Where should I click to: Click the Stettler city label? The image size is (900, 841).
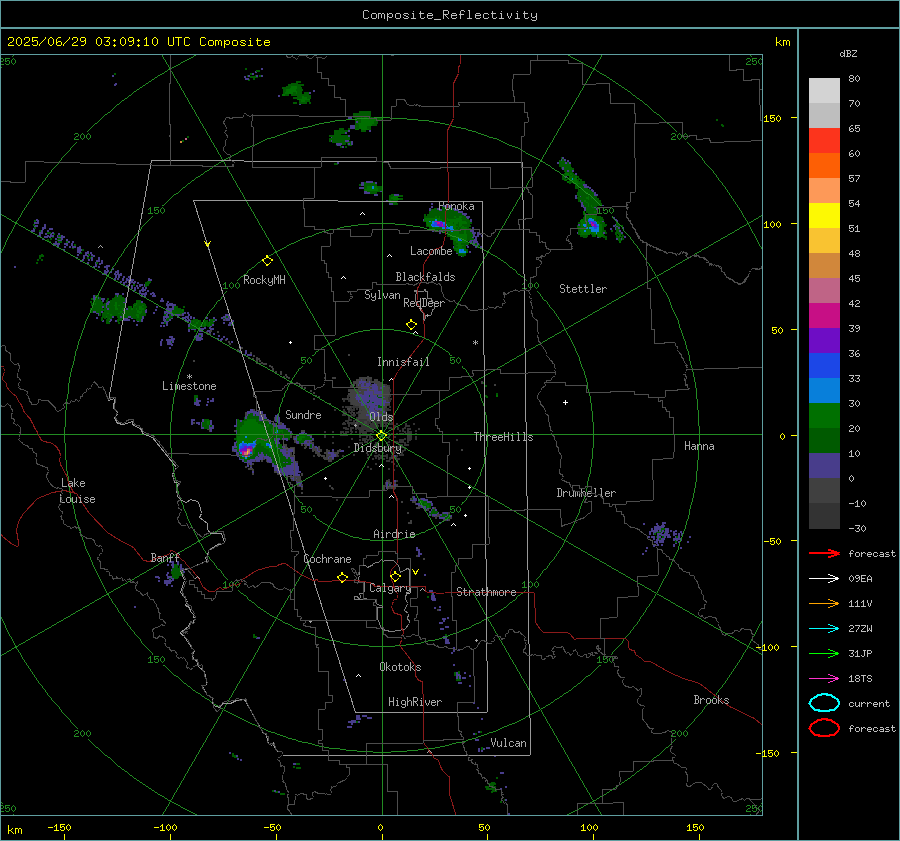[583, 289]
